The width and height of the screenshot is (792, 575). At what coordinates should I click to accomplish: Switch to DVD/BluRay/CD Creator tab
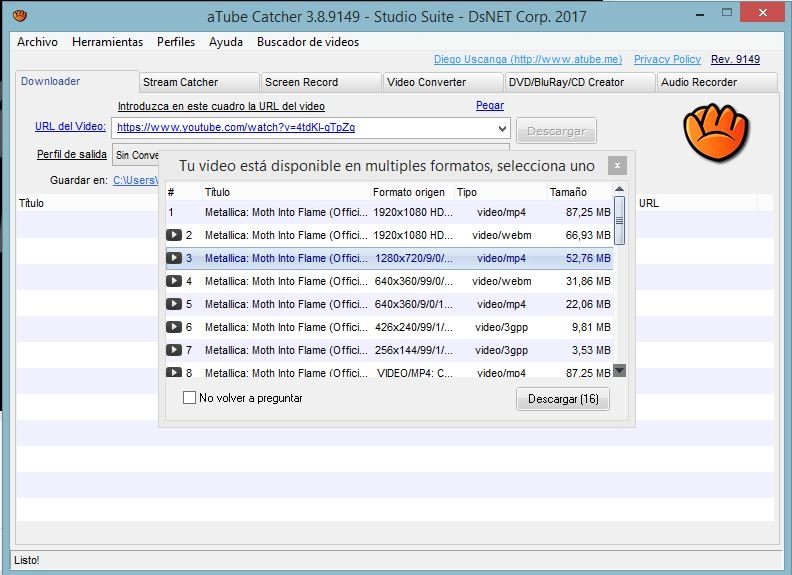[x=580, y=82]
